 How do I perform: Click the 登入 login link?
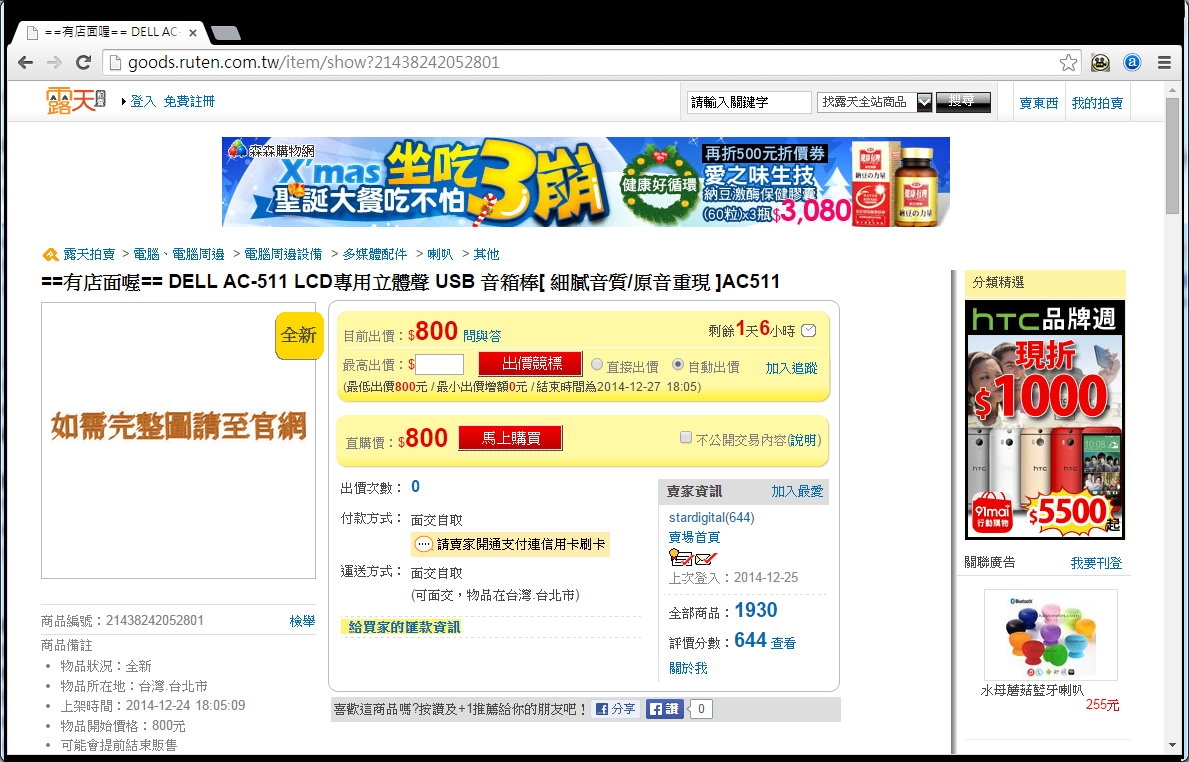[143, 101]
